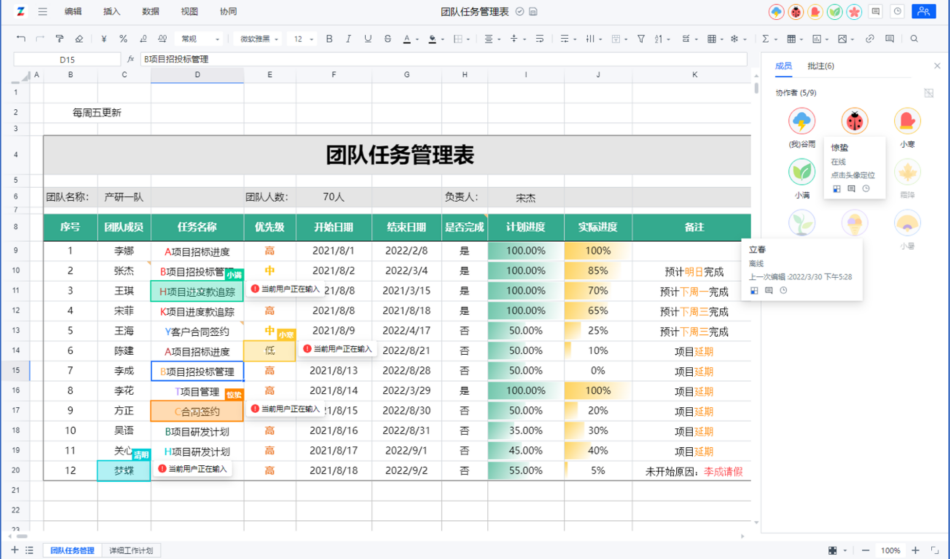Open the sort dropdown

coord(662,39)
